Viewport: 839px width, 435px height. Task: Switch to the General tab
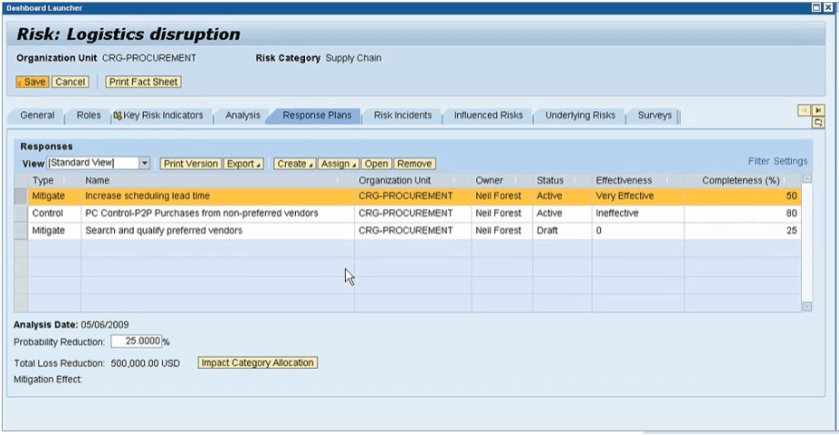(37, 116)
